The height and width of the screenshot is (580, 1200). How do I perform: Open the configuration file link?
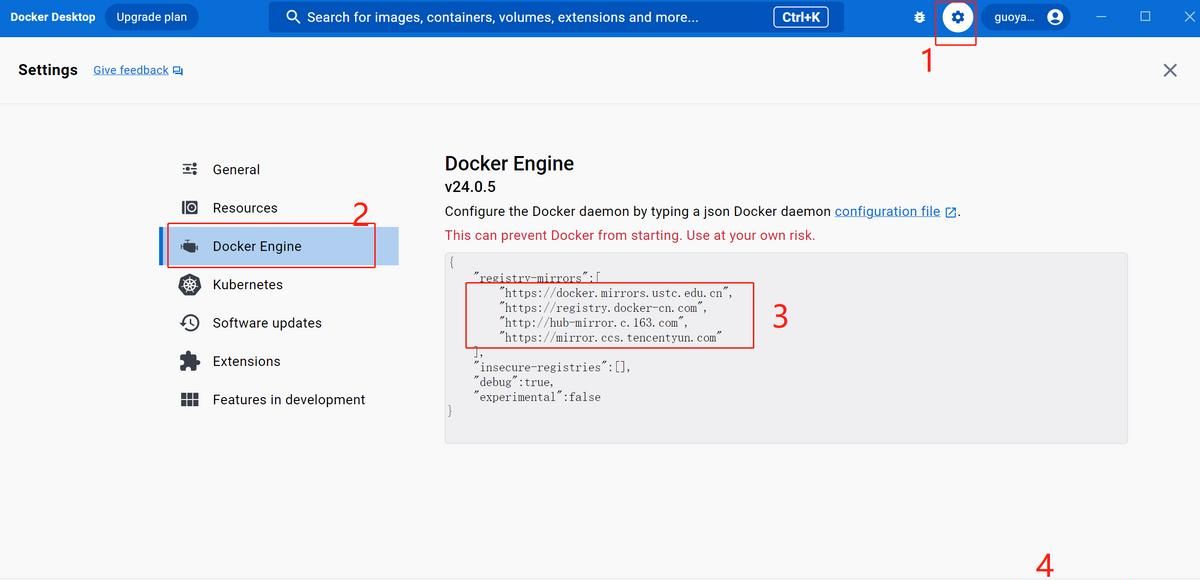[x=889, y=211]
